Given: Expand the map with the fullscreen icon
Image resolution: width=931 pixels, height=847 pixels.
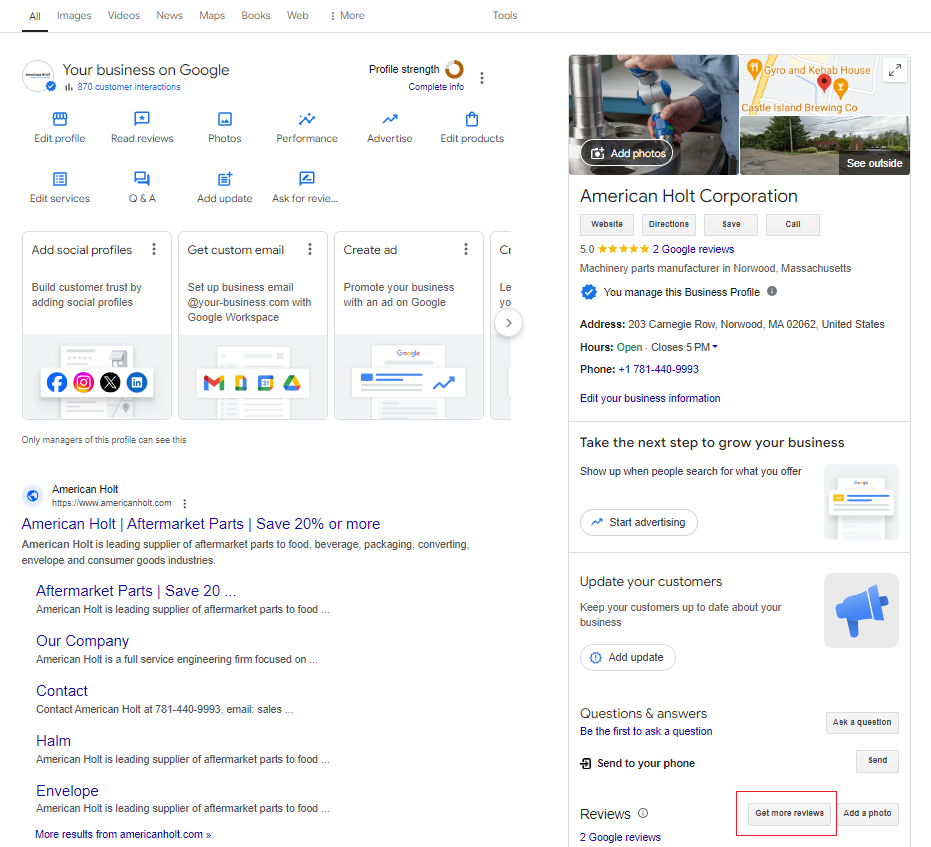Looking at the screenshot, I should tap(895, 70).
